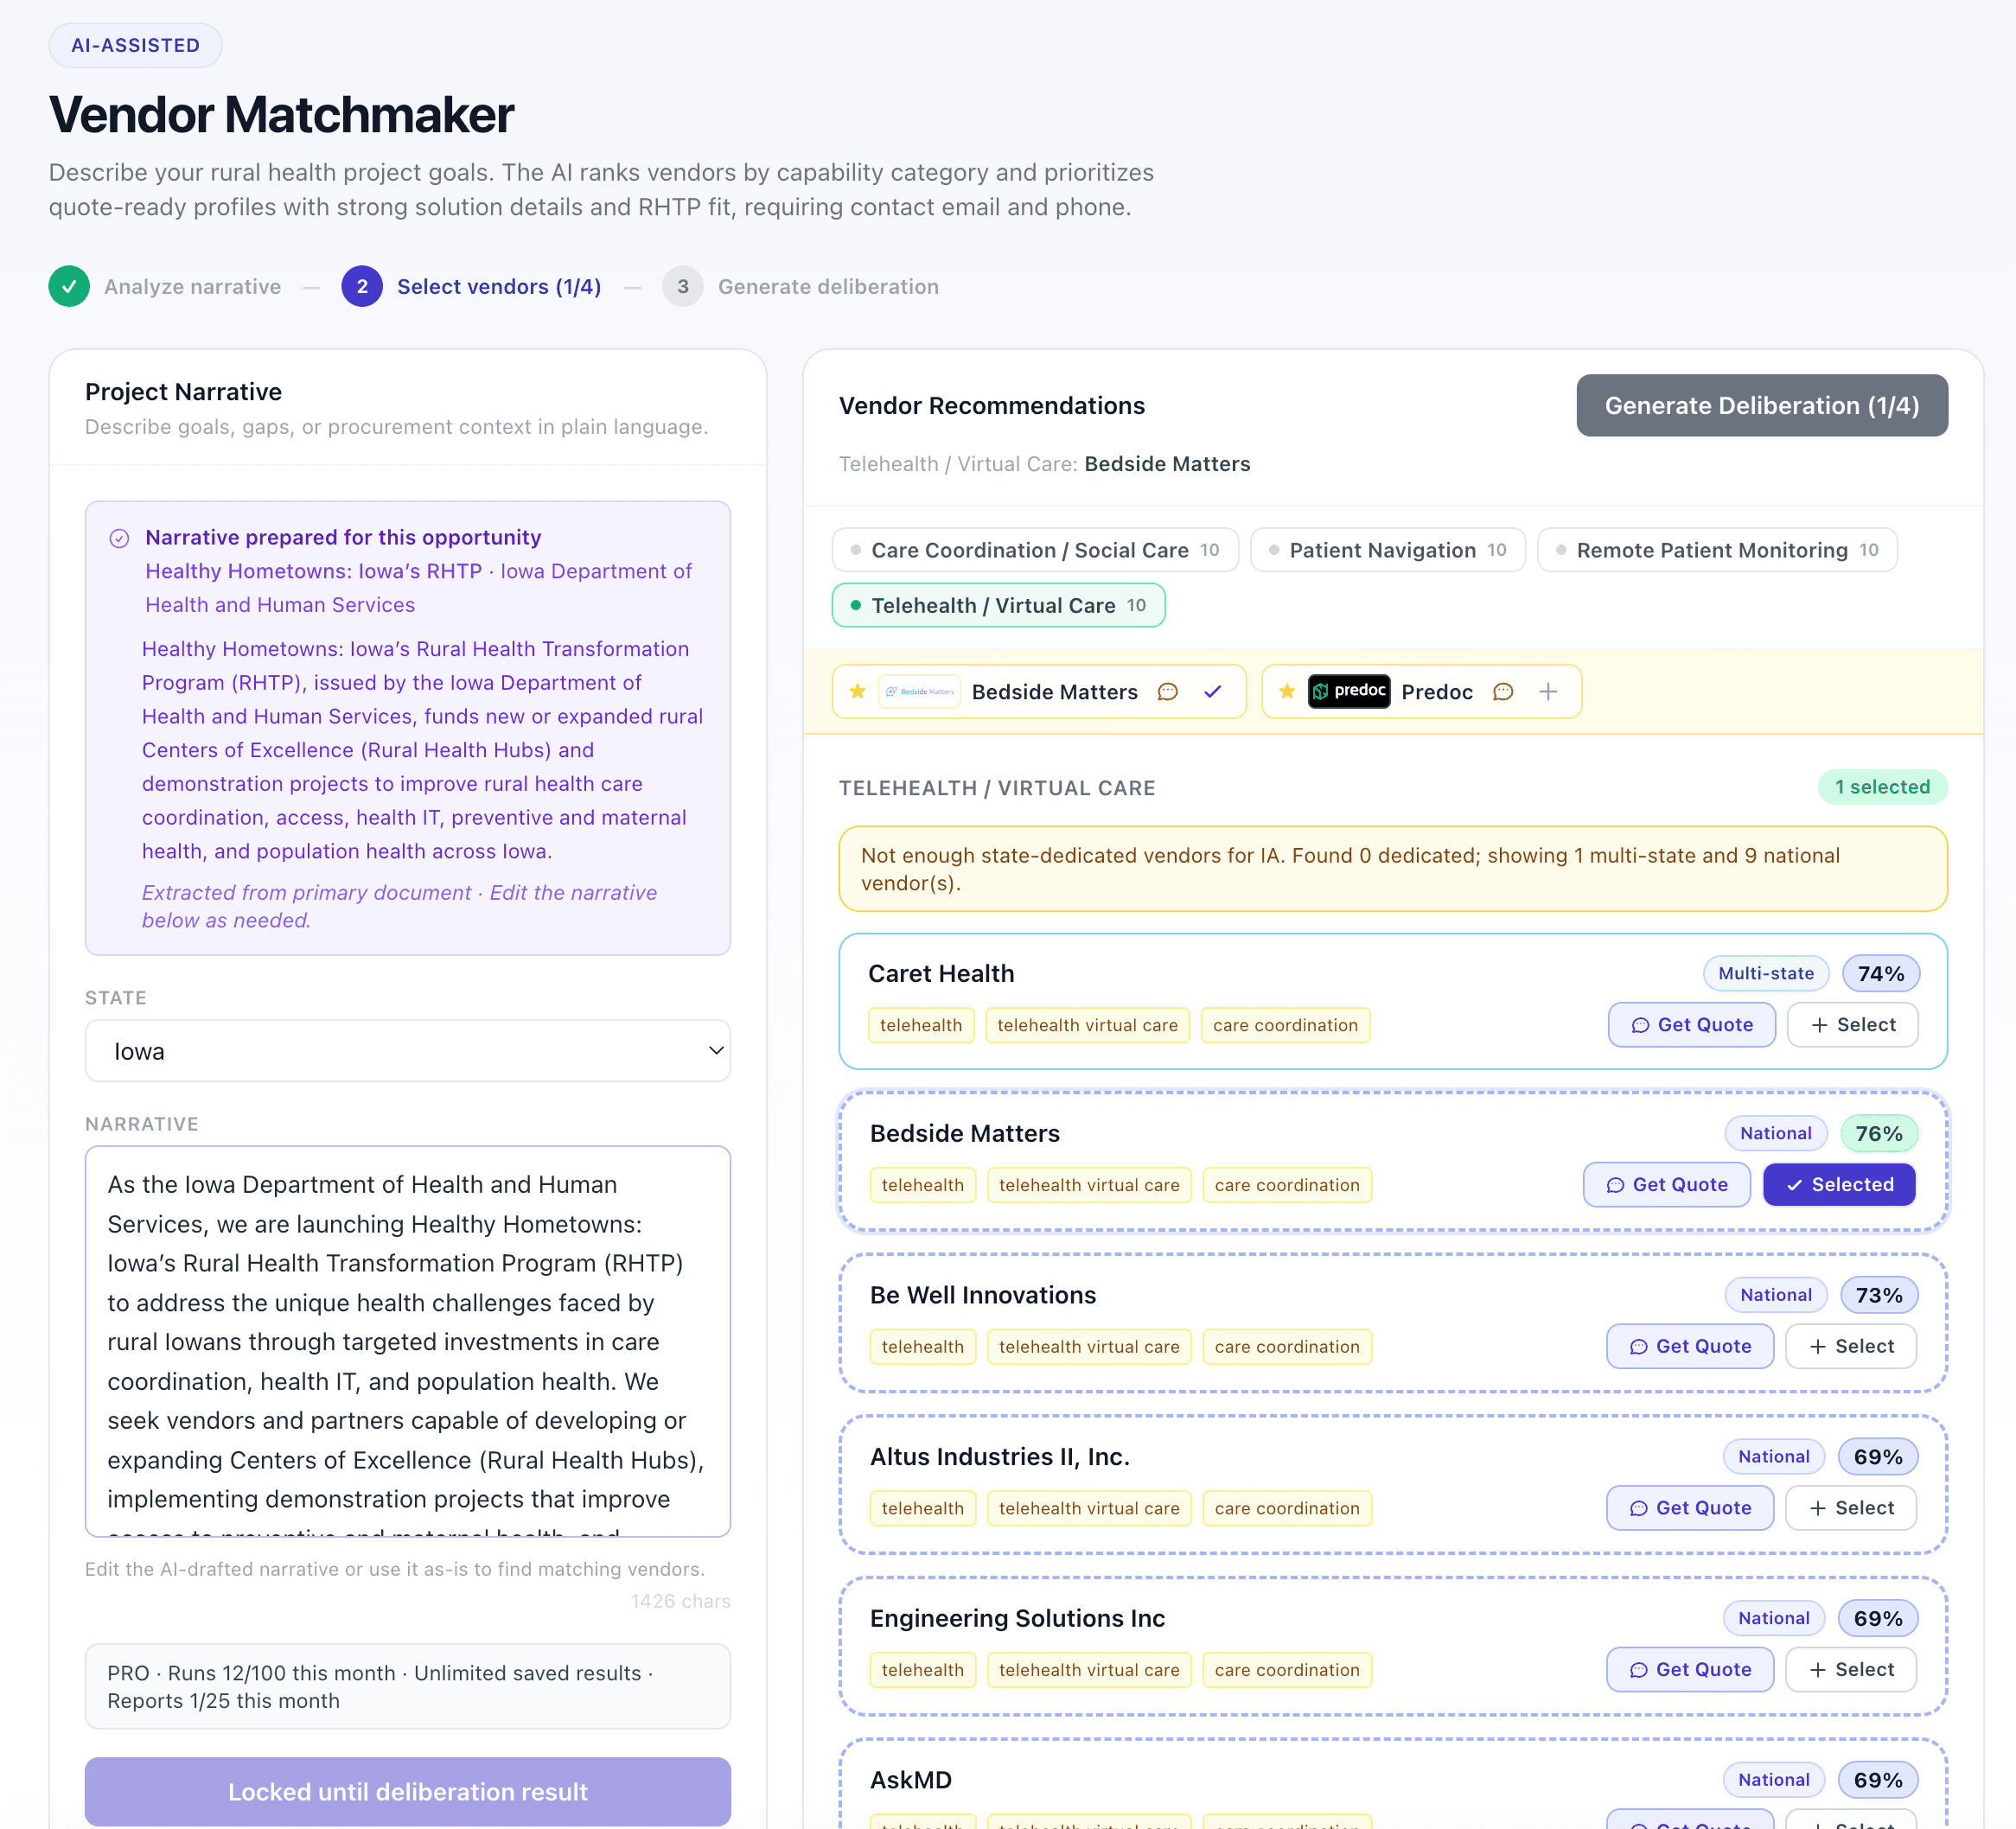
Task: Select the Engineering Solutions Inc vendor
Action: [1851, 1669]
